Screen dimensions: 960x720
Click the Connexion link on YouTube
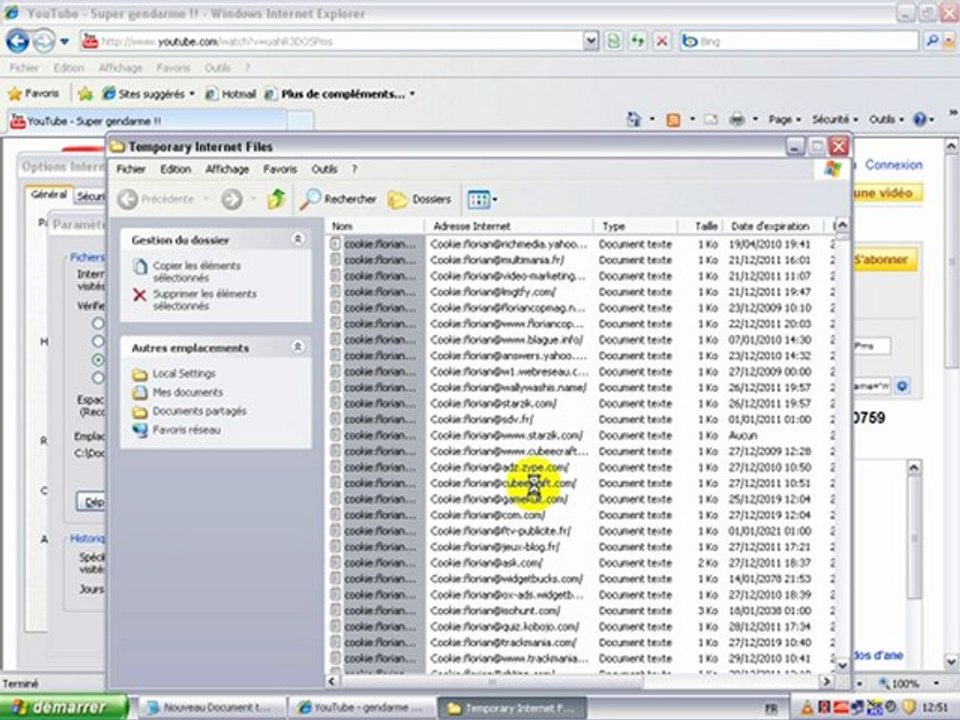(x=894, y=165)
